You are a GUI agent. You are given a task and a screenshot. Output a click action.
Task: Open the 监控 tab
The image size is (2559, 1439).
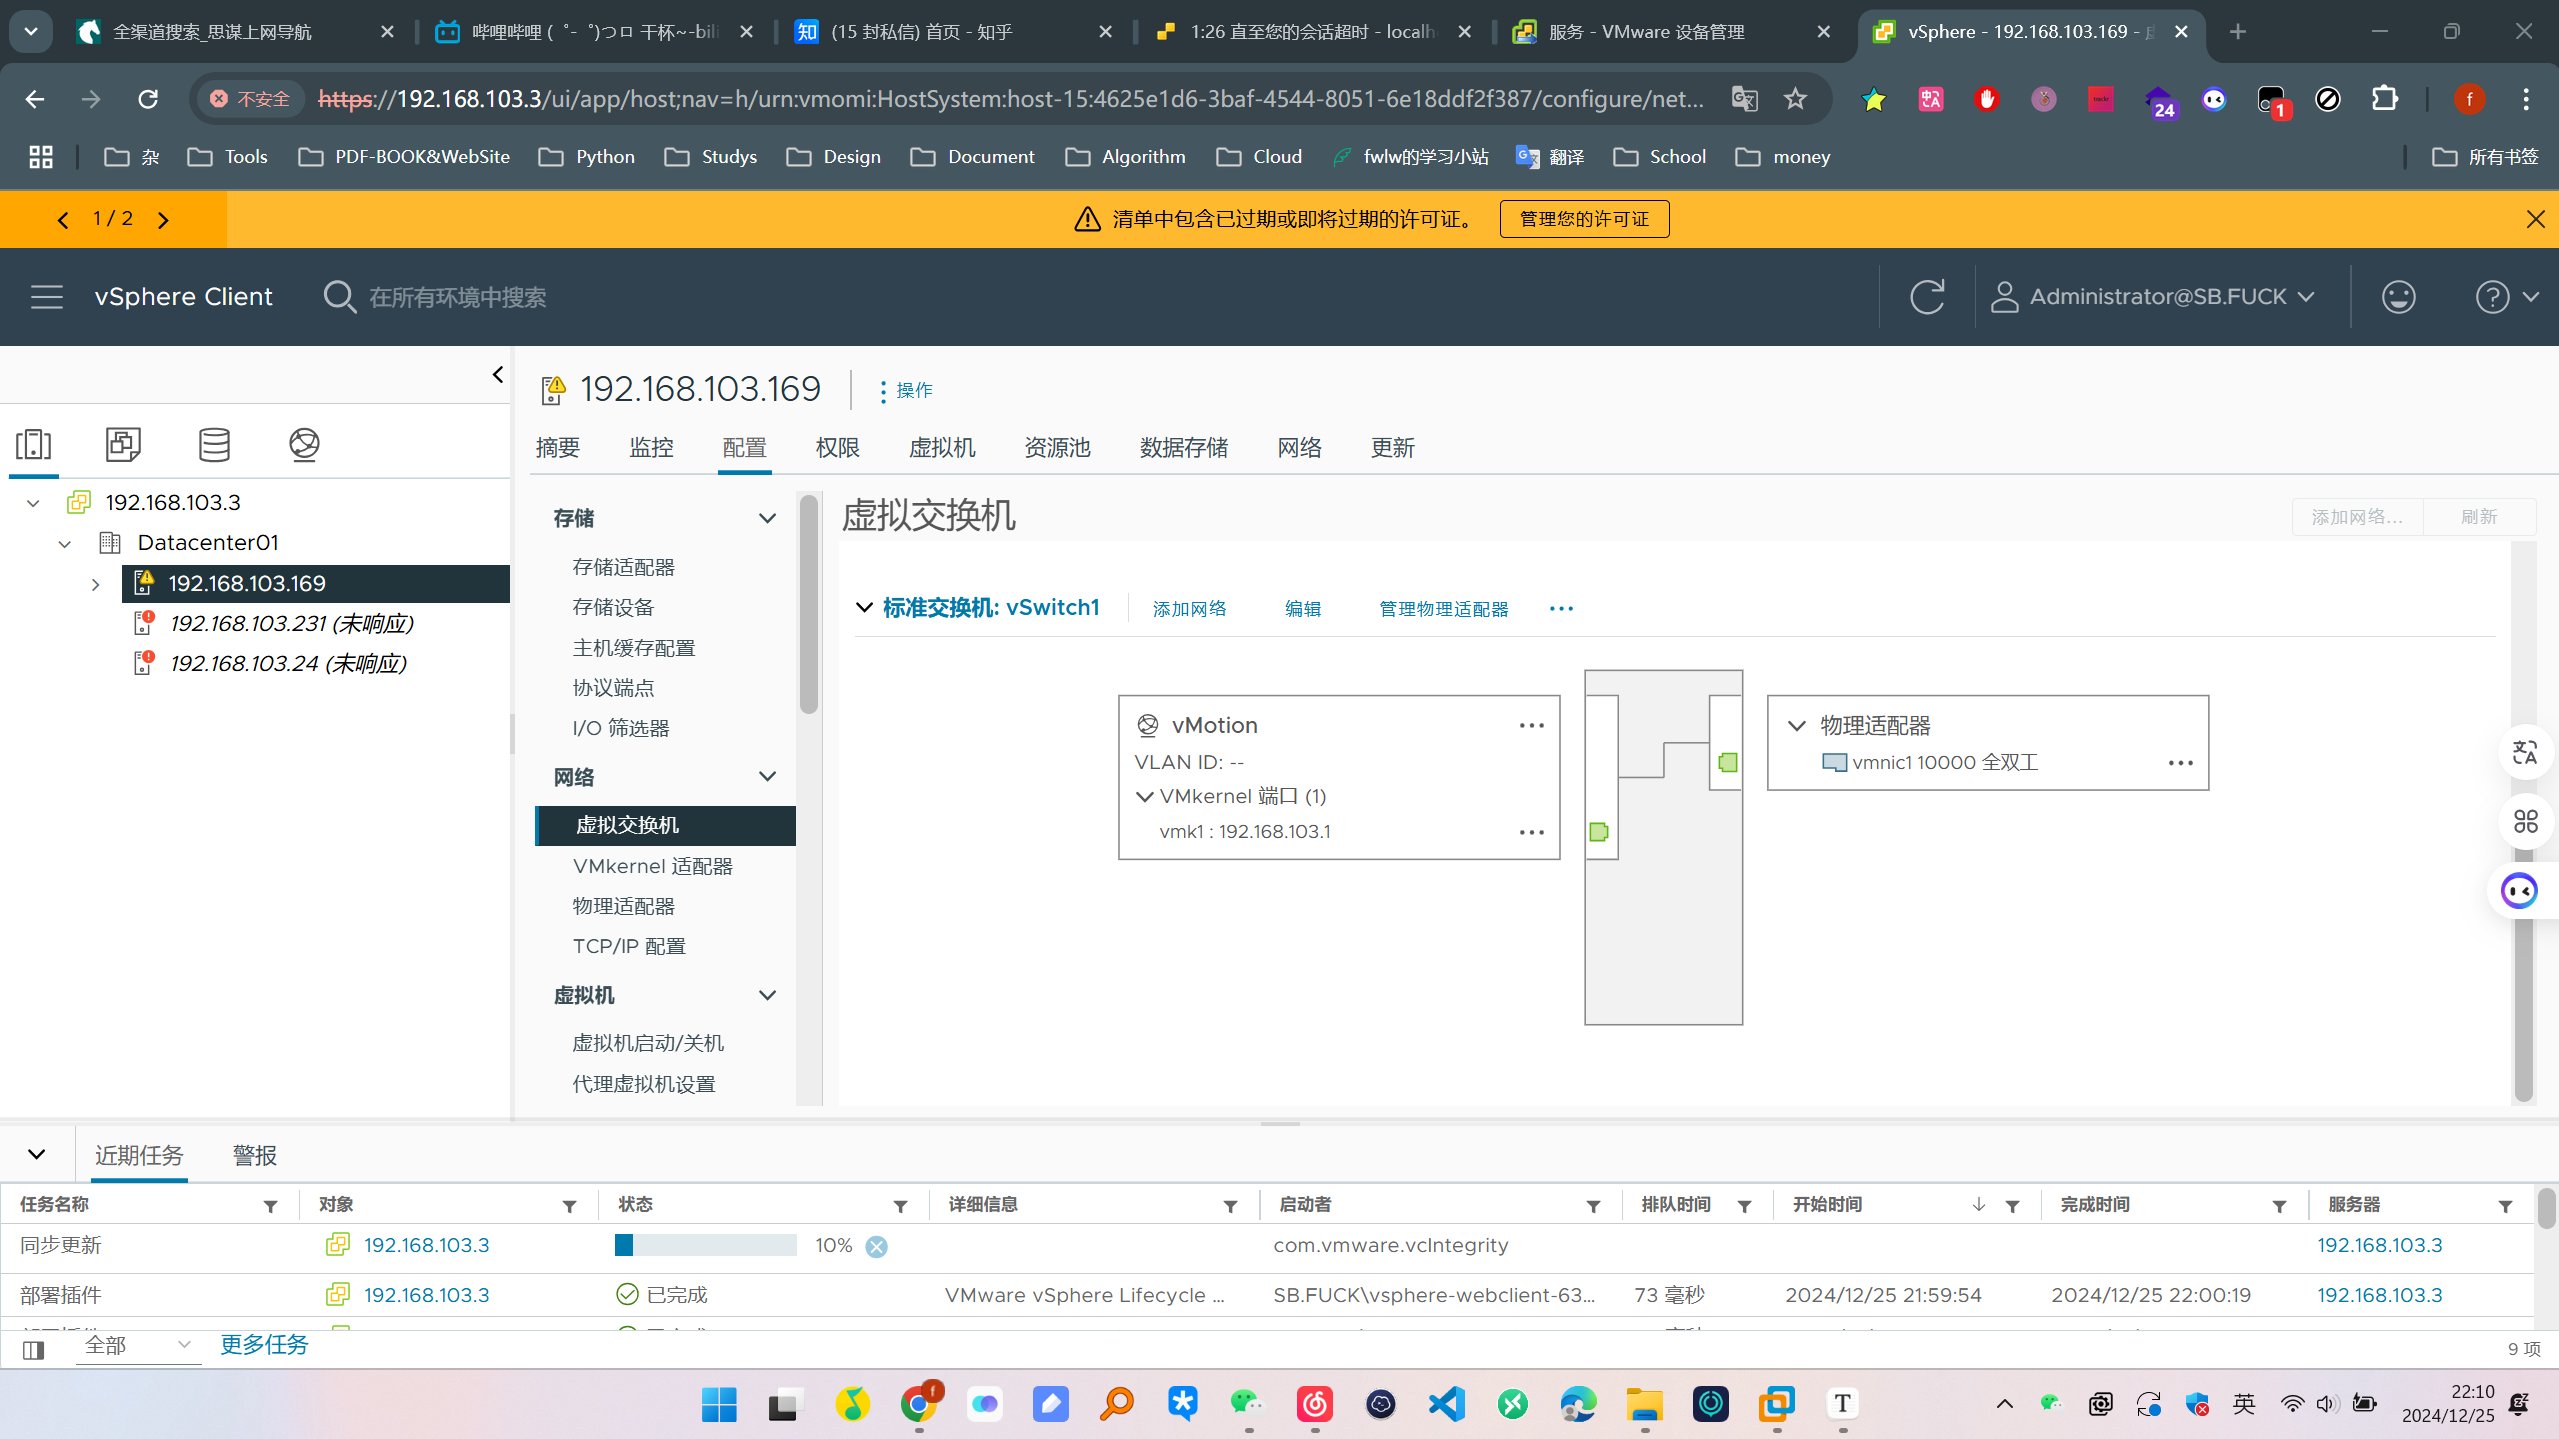[651, 448]
